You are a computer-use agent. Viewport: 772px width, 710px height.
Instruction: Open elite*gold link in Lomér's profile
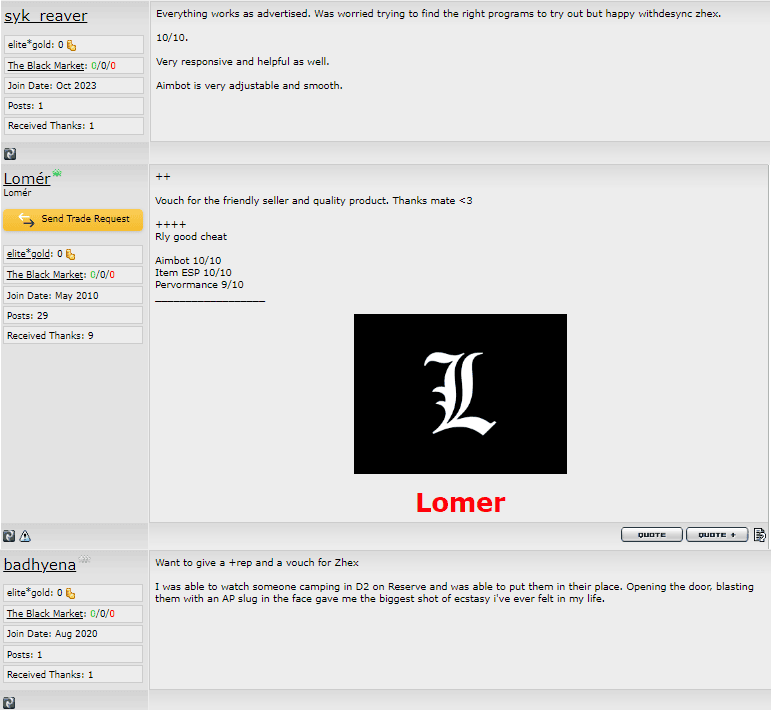[30, 254]
